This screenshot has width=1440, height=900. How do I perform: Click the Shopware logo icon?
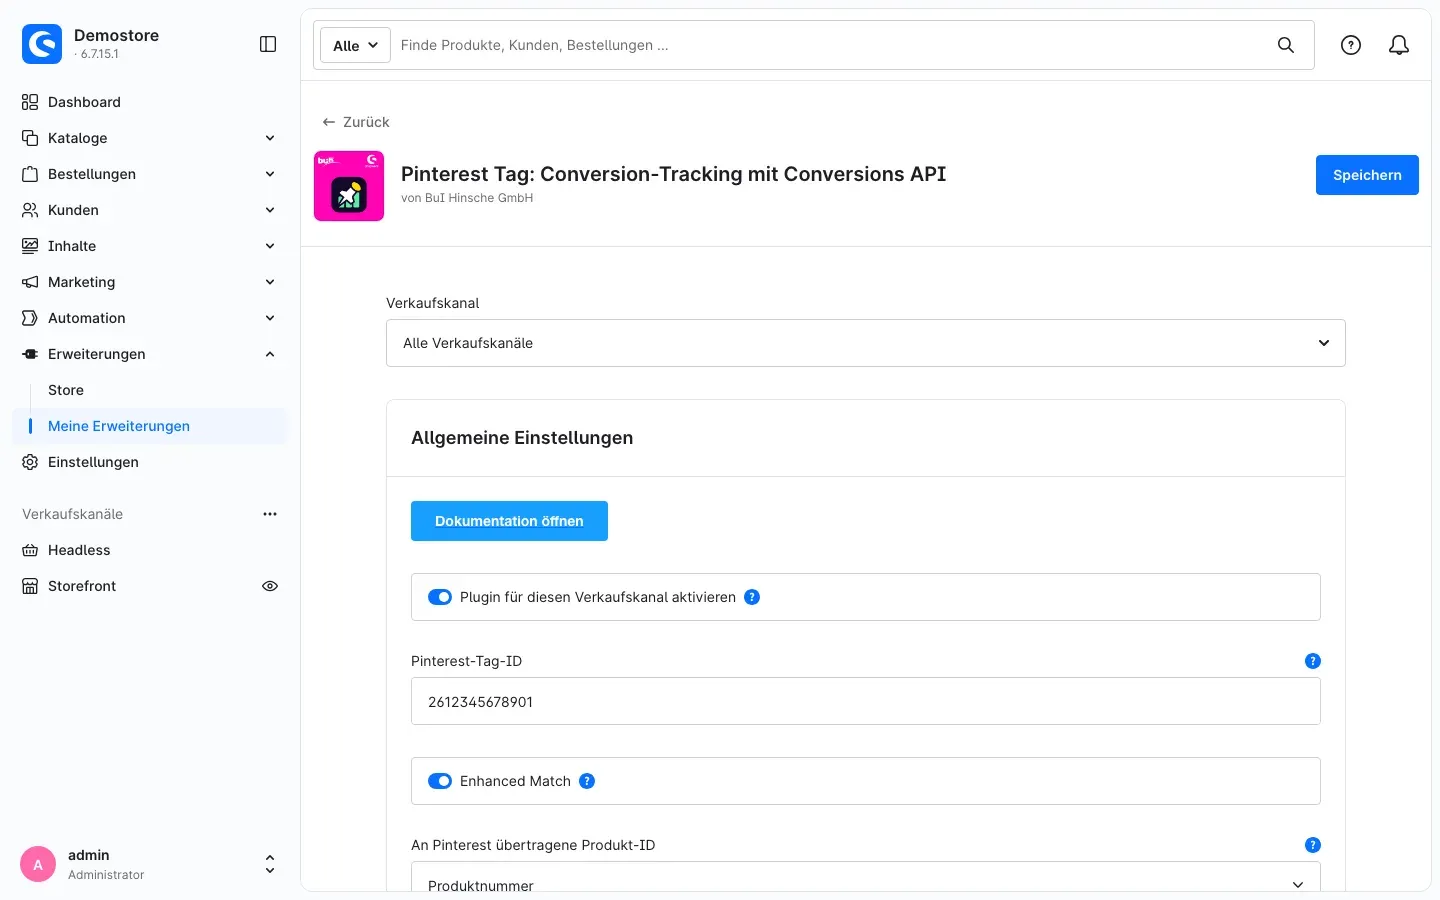pos(42,44)
